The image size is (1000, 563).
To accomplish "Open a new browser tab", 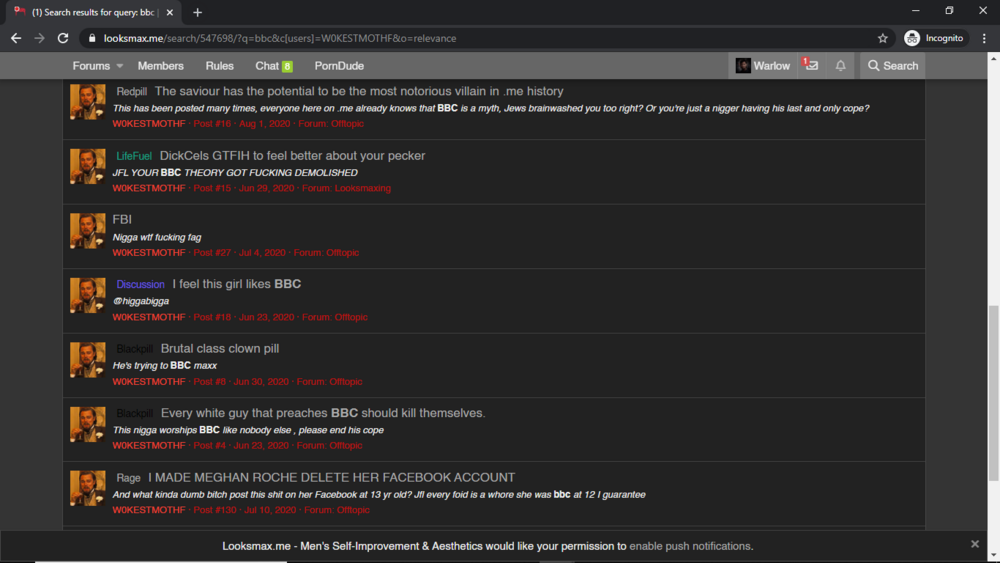I will [197, 12].
